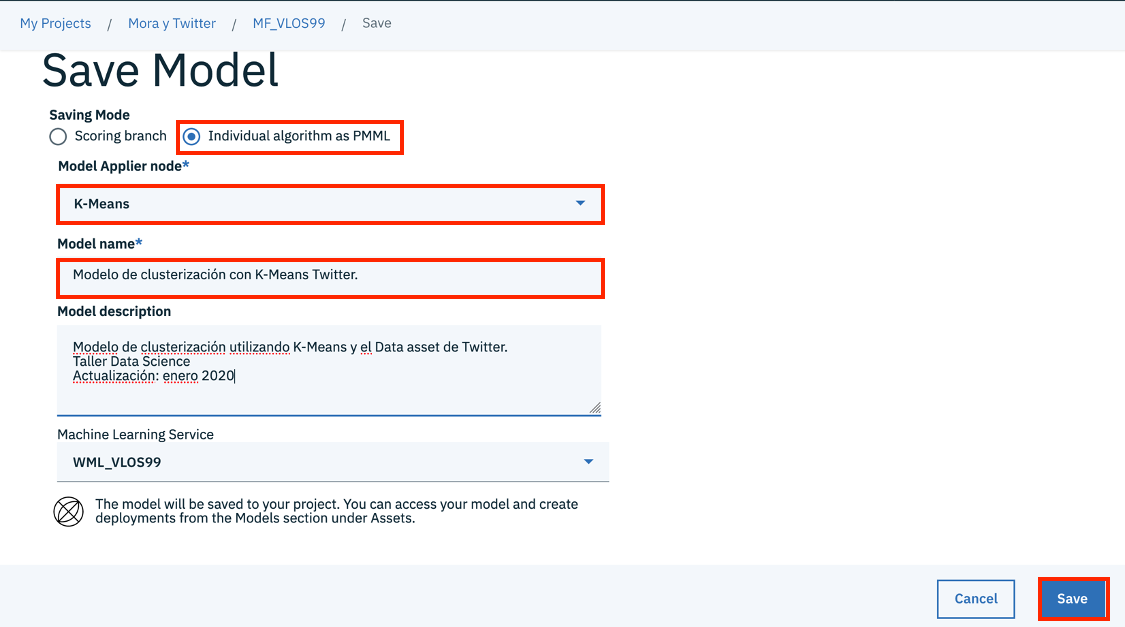
Task: Click 'The model will be saved' note
Action: pos(336,512)
